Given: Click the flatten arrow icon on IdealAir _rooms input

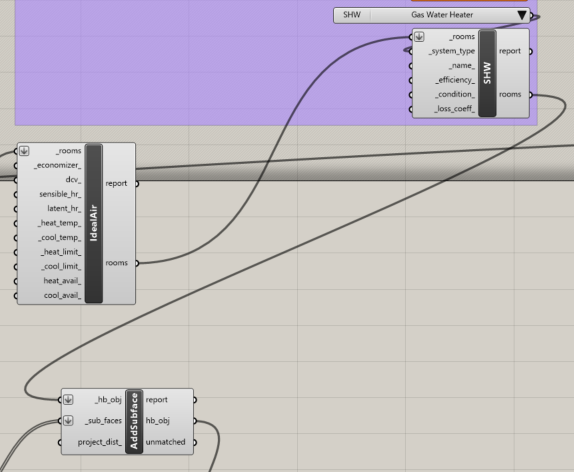Looking at the screenshot, I should point(24,151).
